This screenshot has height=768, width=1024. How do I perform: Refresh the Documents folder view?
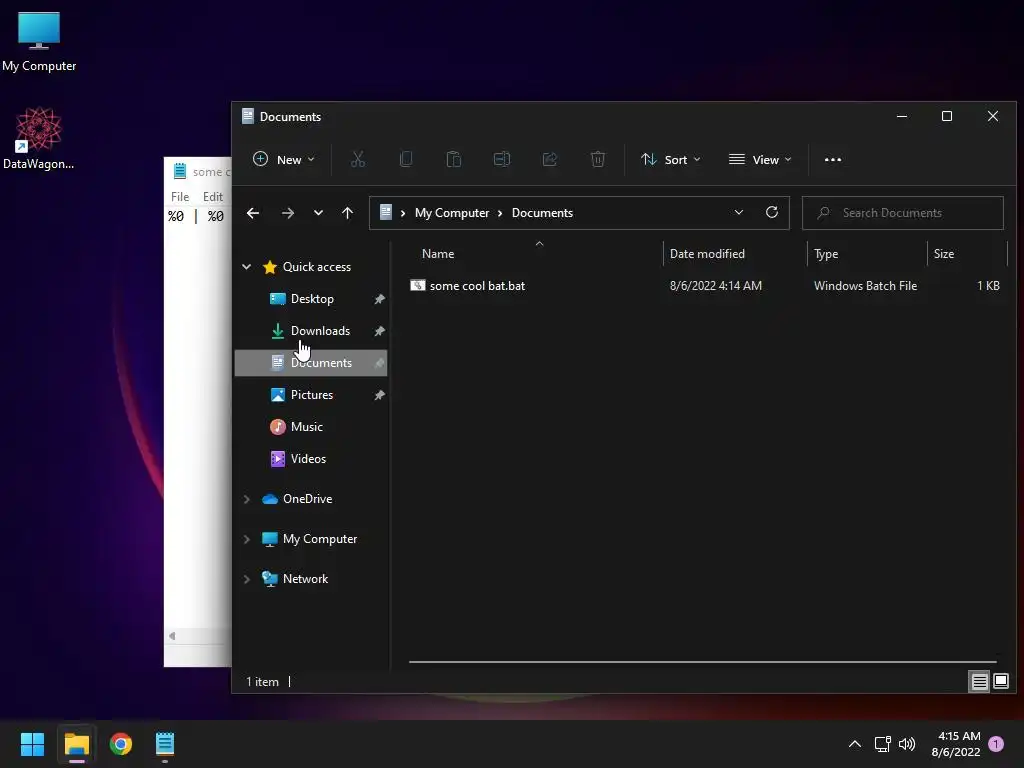772,212
